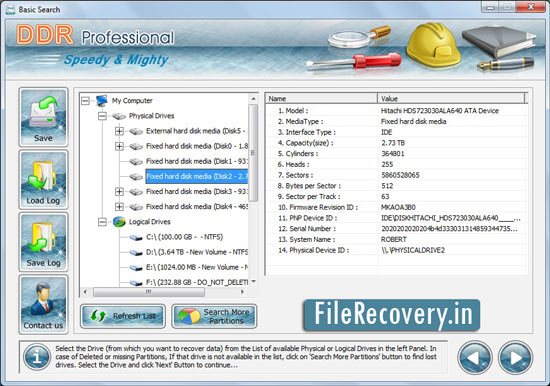Collapse the Physical Drives node
This screenshot has height=386, width=550.
(x=102, y=116)
